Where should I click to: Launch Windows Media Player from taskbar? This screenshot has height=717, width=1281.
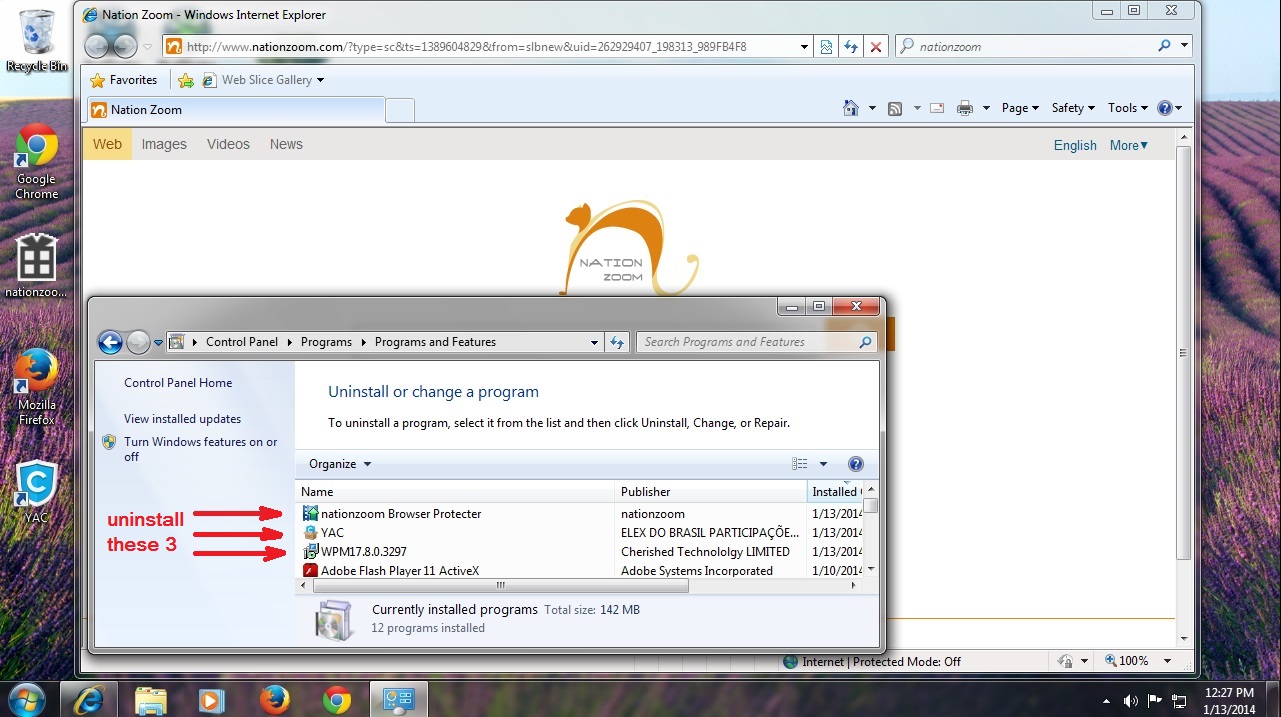(212, 699)
